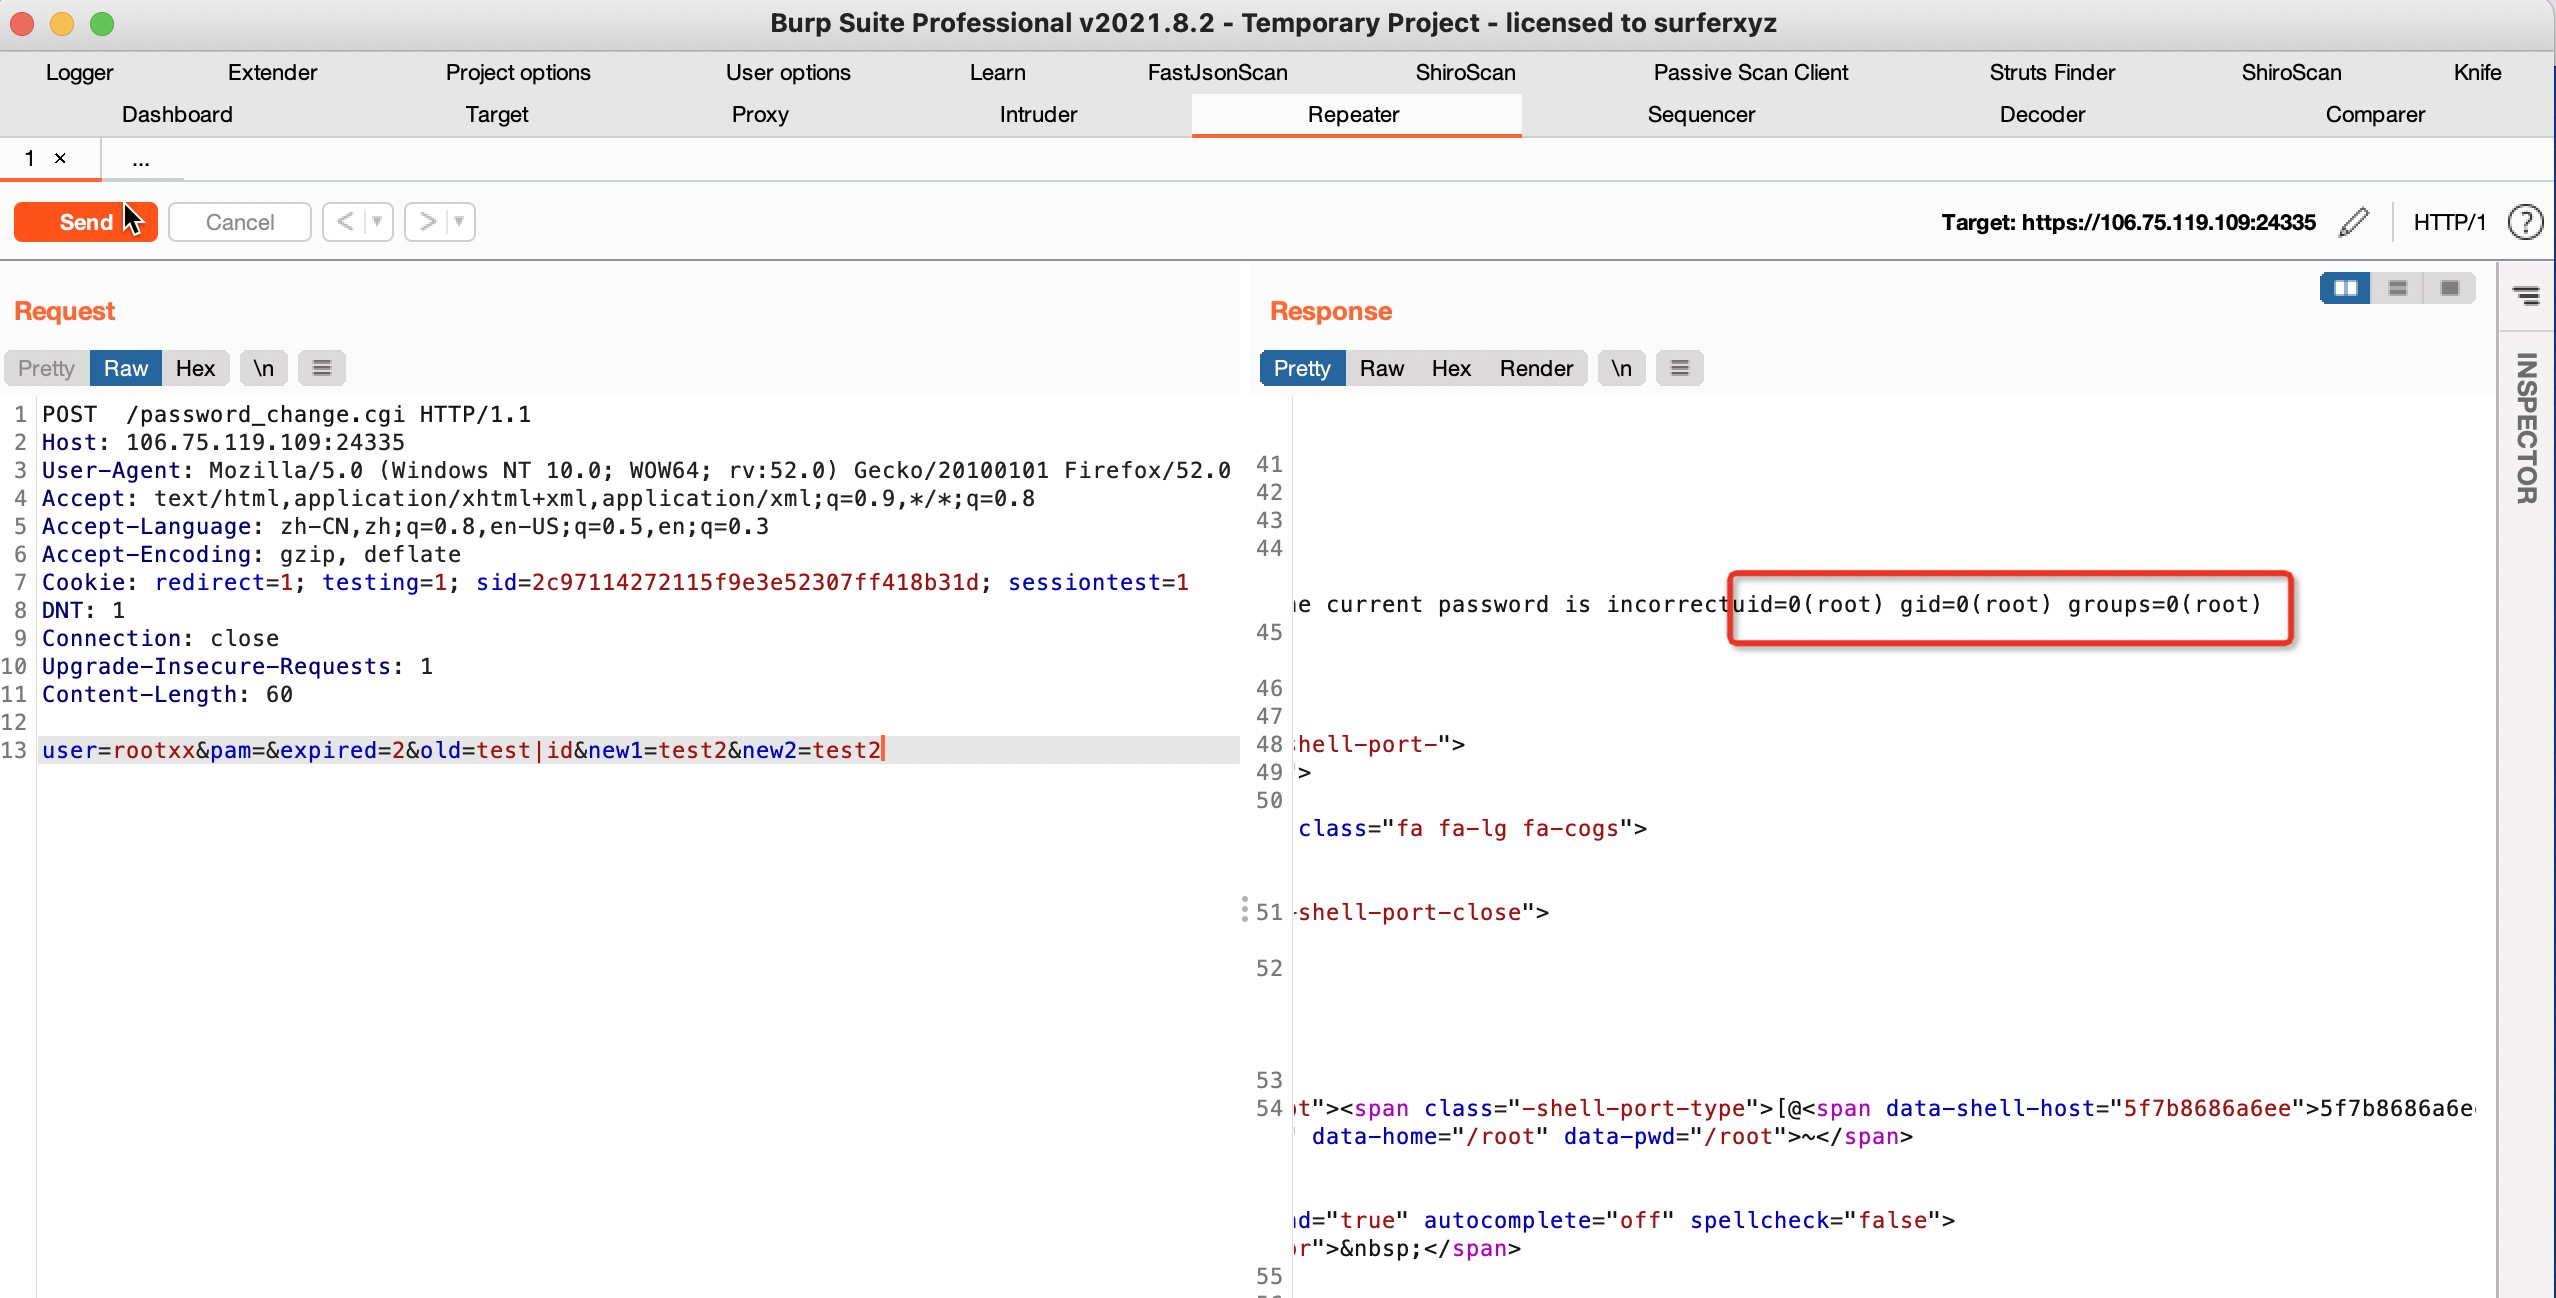Toggle response non-printable characters \n
The image size is (2556, 1298).
1621,368
